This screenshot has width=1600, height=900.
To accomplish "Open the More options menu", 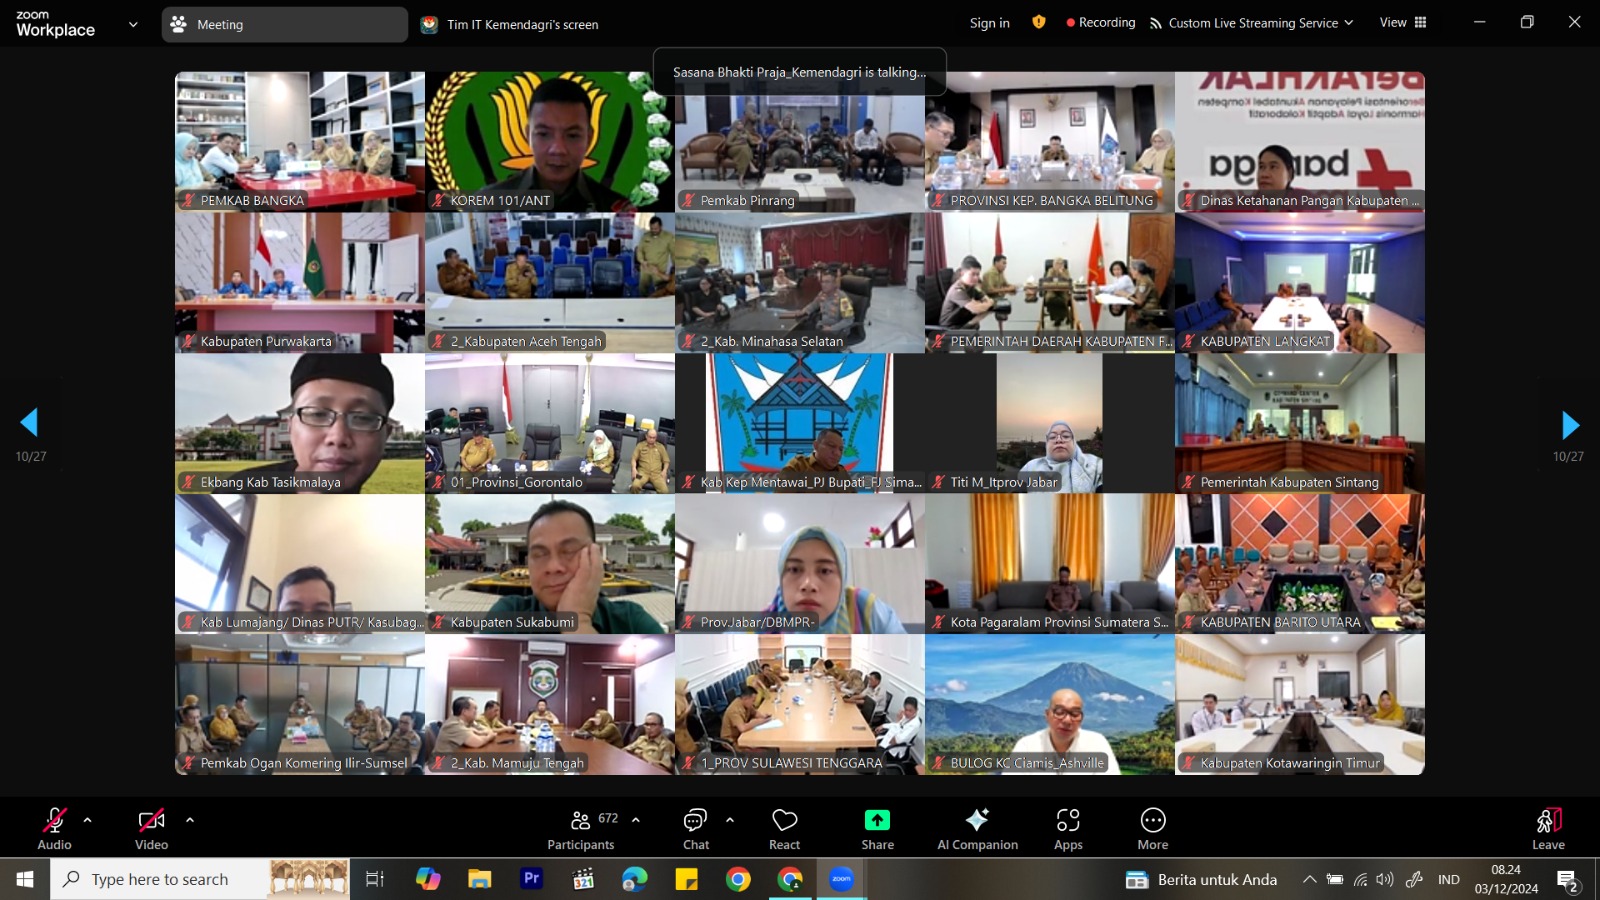I will click(1152, 829).
